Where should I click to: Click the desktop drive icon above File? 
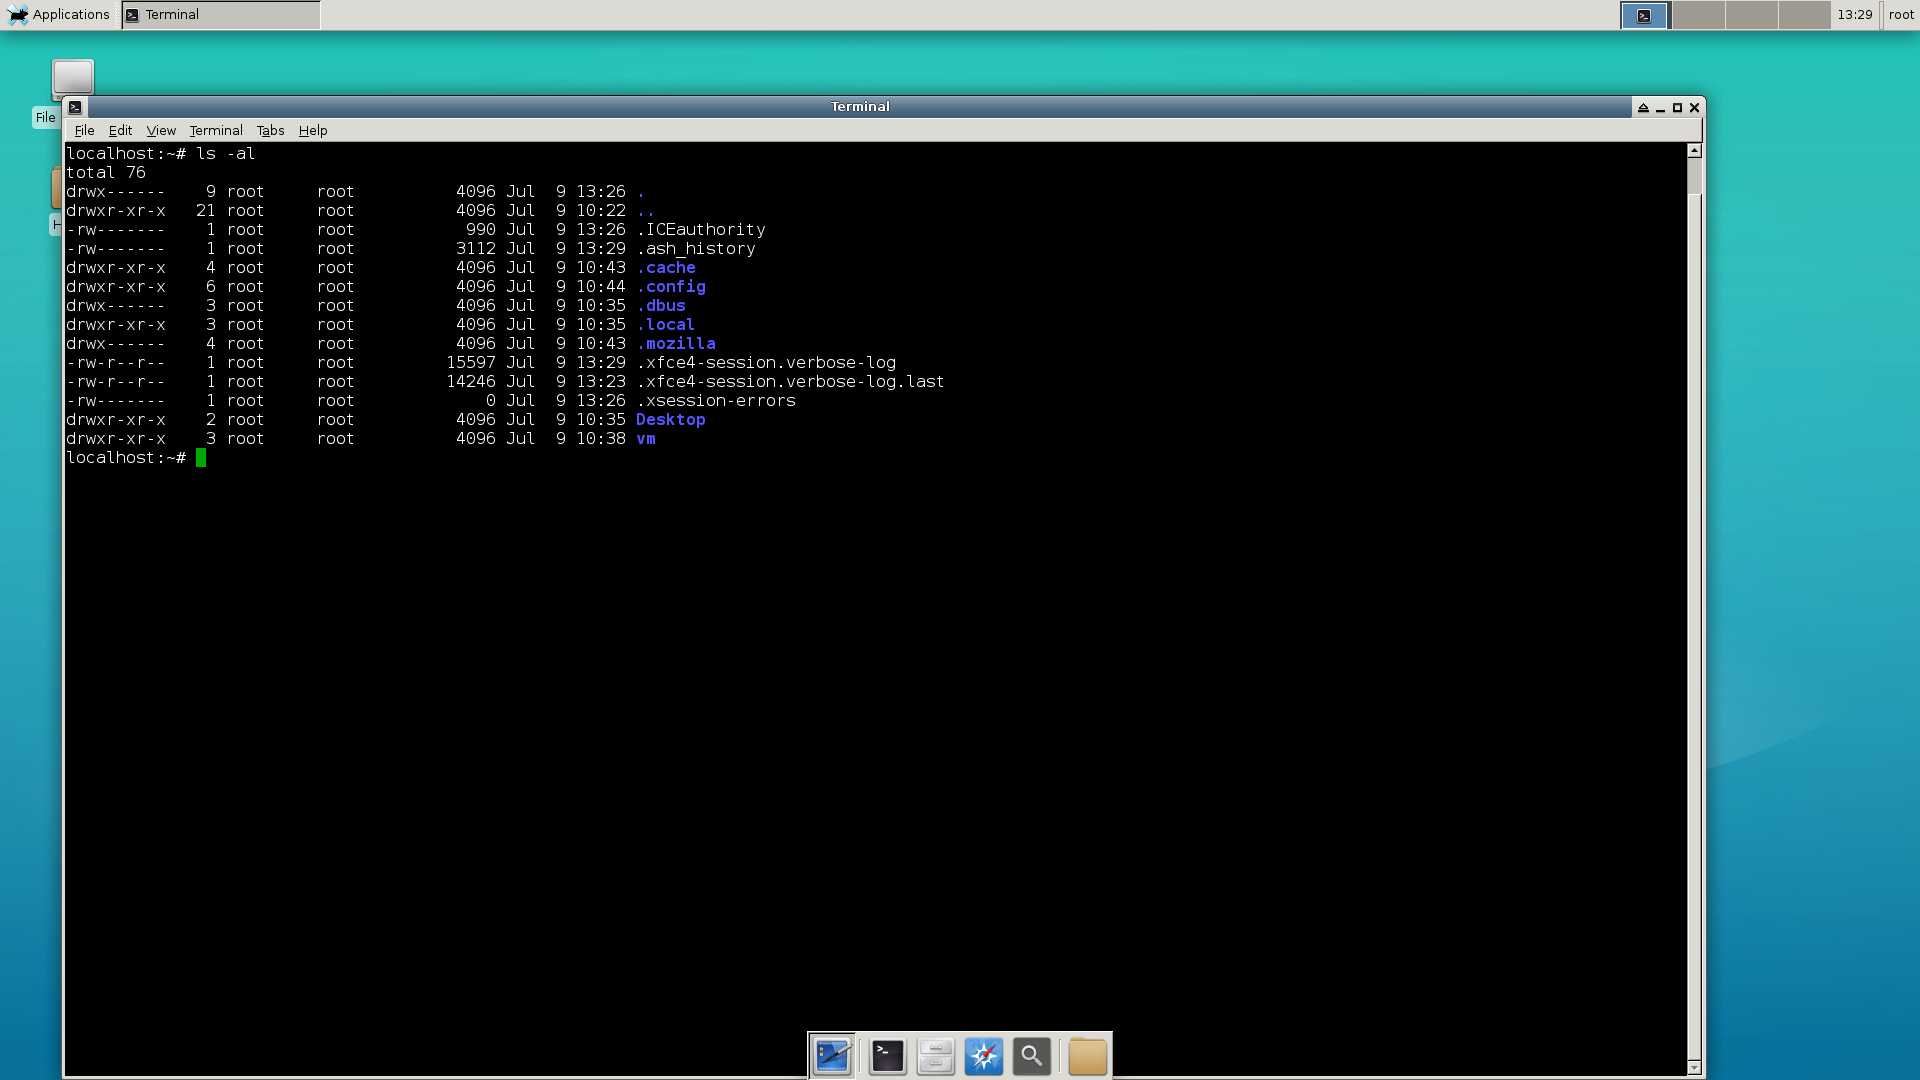click(73, 77)
